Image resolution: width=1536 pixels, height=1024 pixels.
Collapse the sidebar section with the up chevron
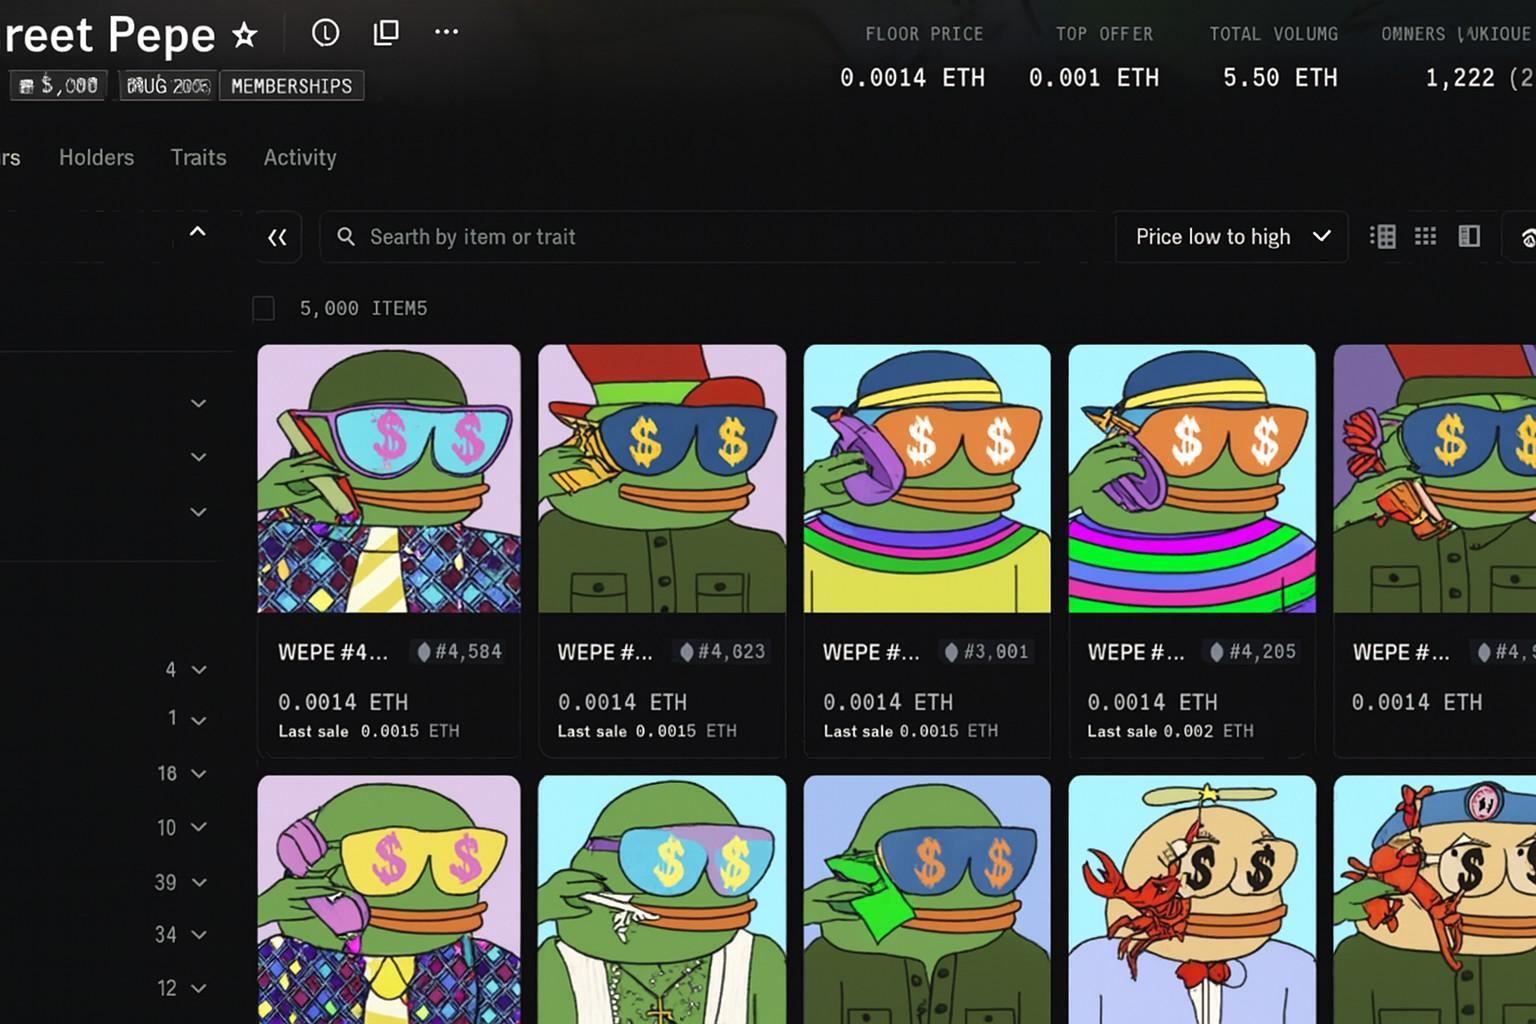pyautogui.click(x=198, y=232)
